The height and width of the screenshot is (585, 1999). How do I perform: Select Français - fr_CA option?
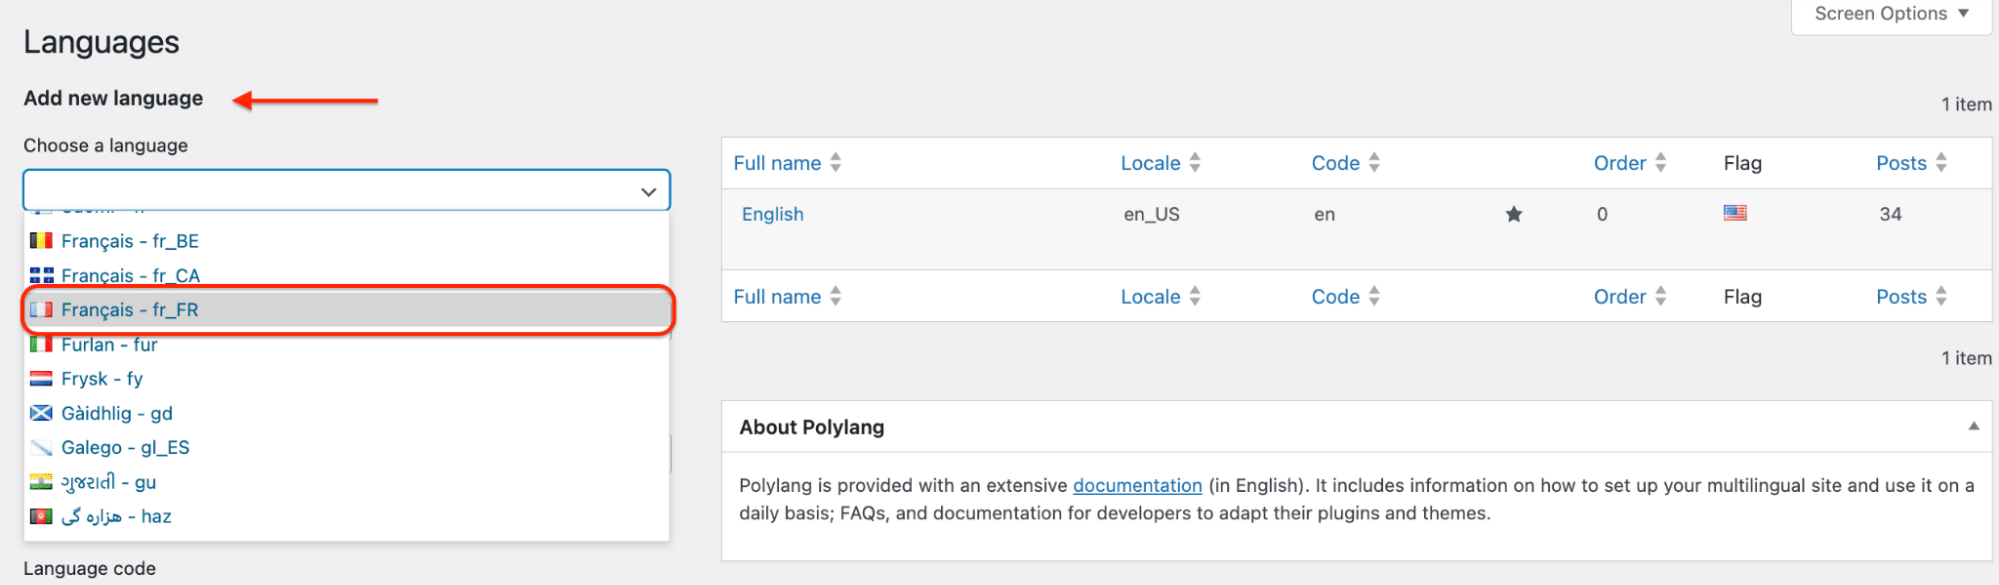(346, 275)
